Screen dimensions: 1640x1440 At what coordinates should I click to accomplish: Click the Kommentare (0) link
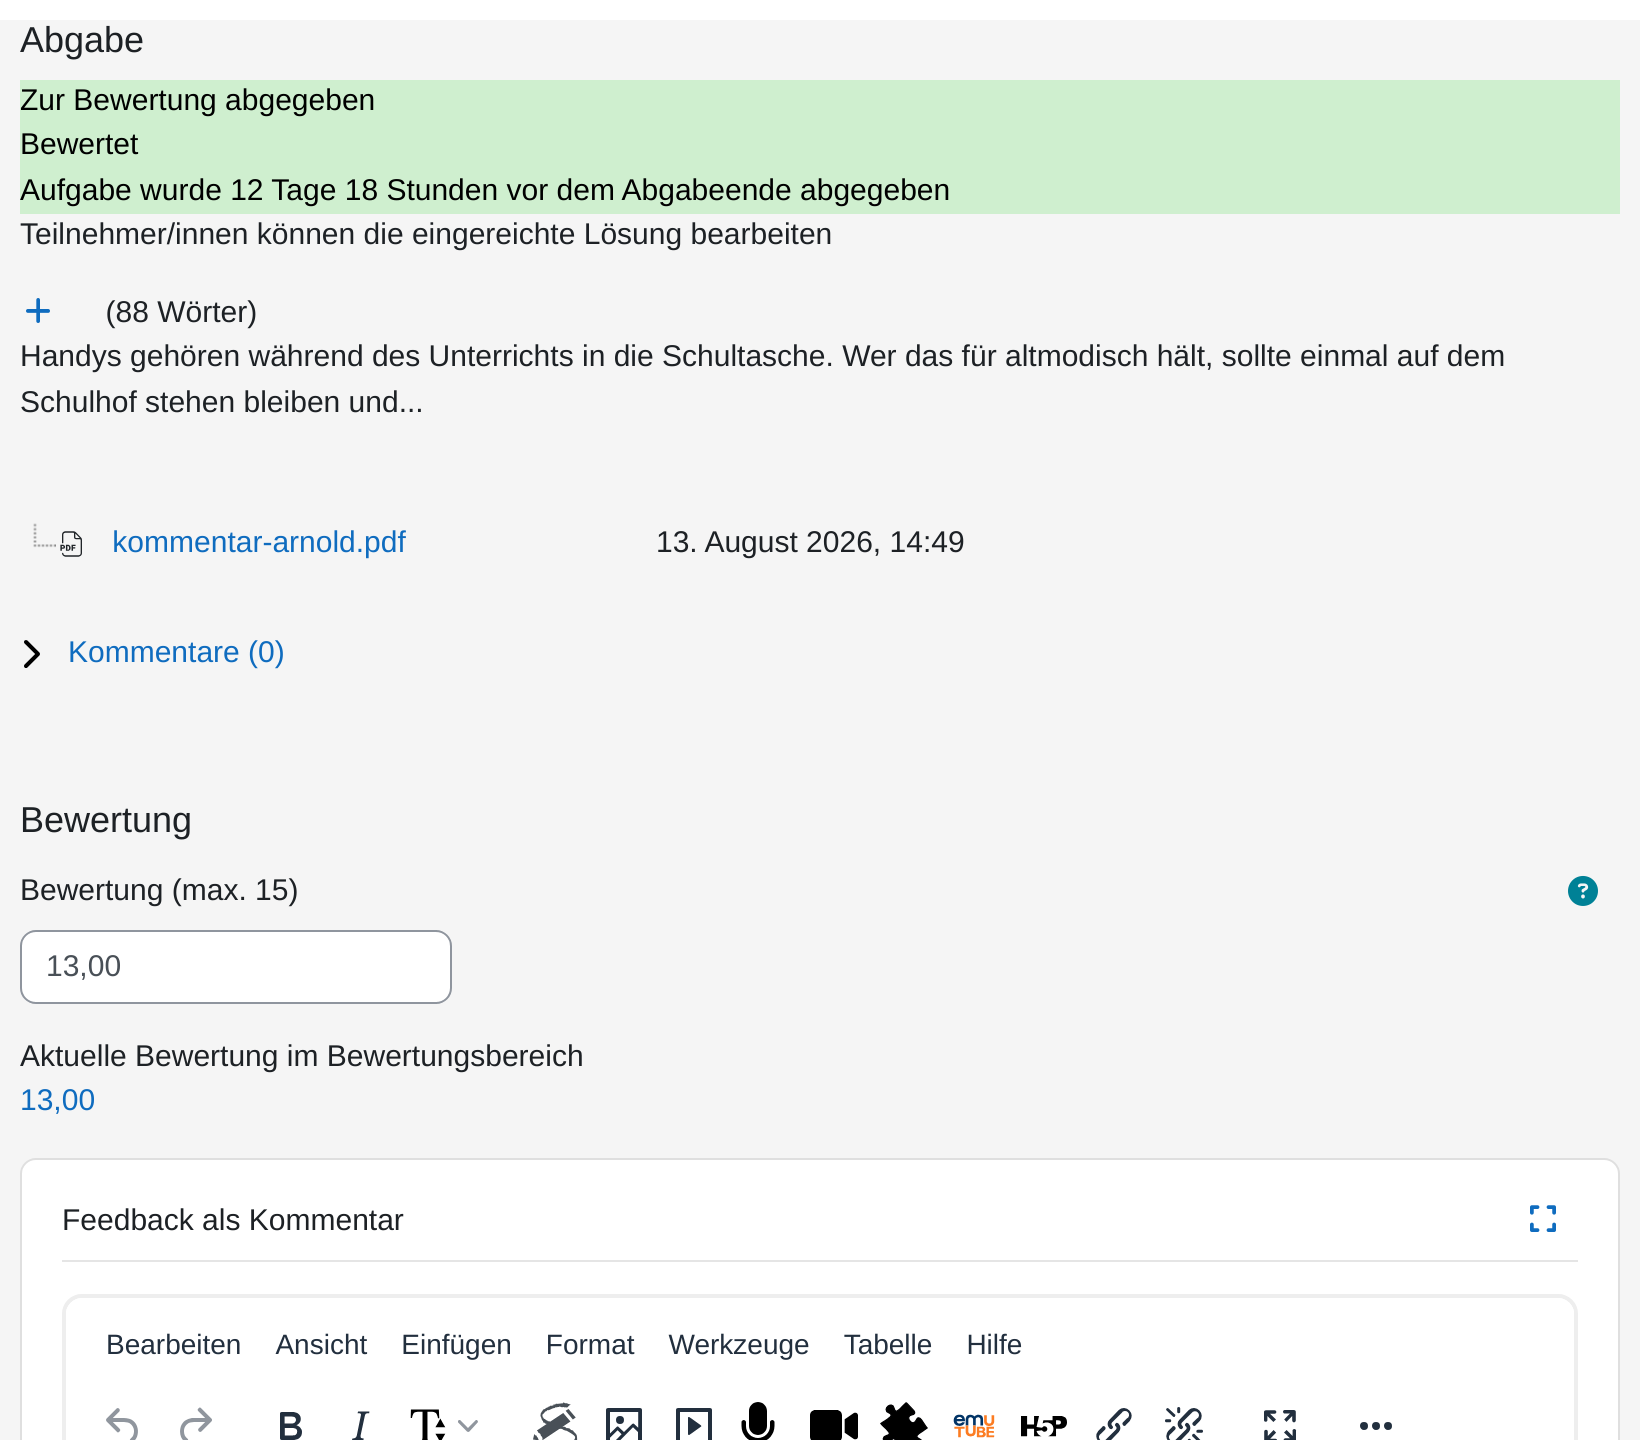(x=176, y=652)
